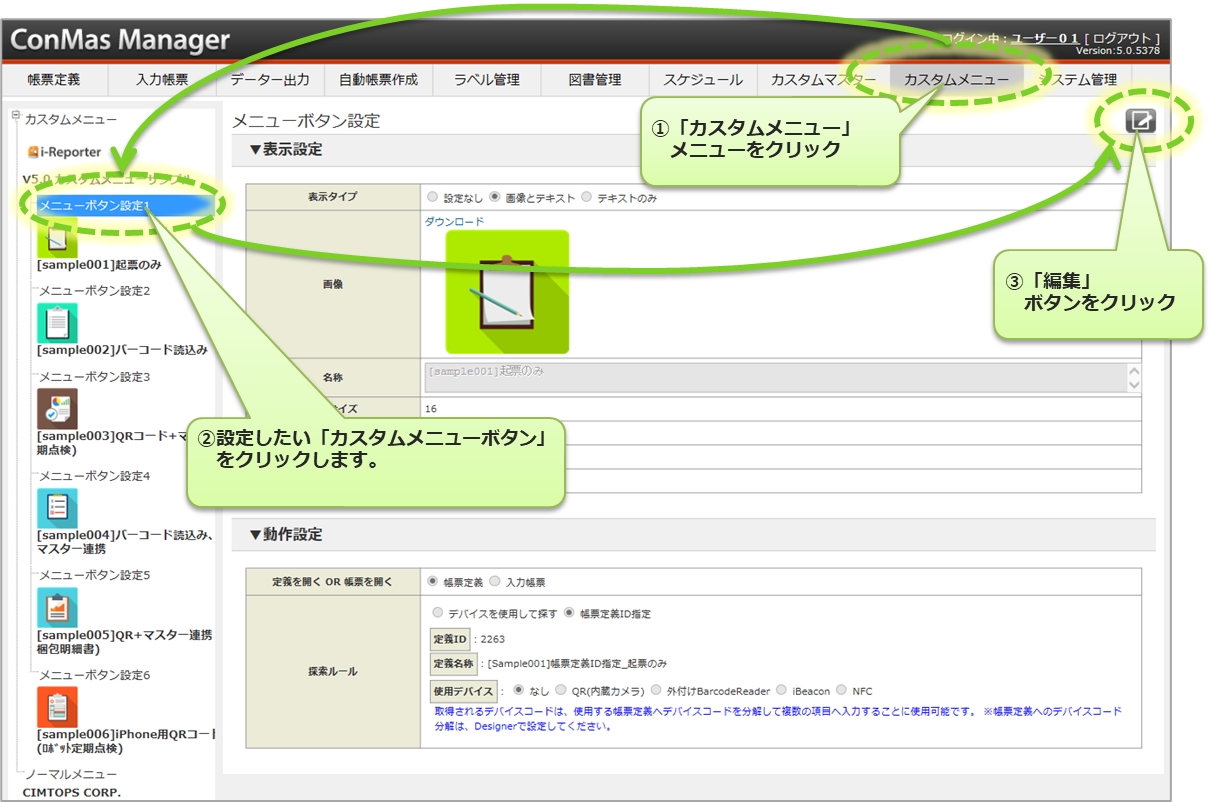This screenshot has width=1211, height=802.
Task: Select iBeacon device radio
Action: coord(781,690)
